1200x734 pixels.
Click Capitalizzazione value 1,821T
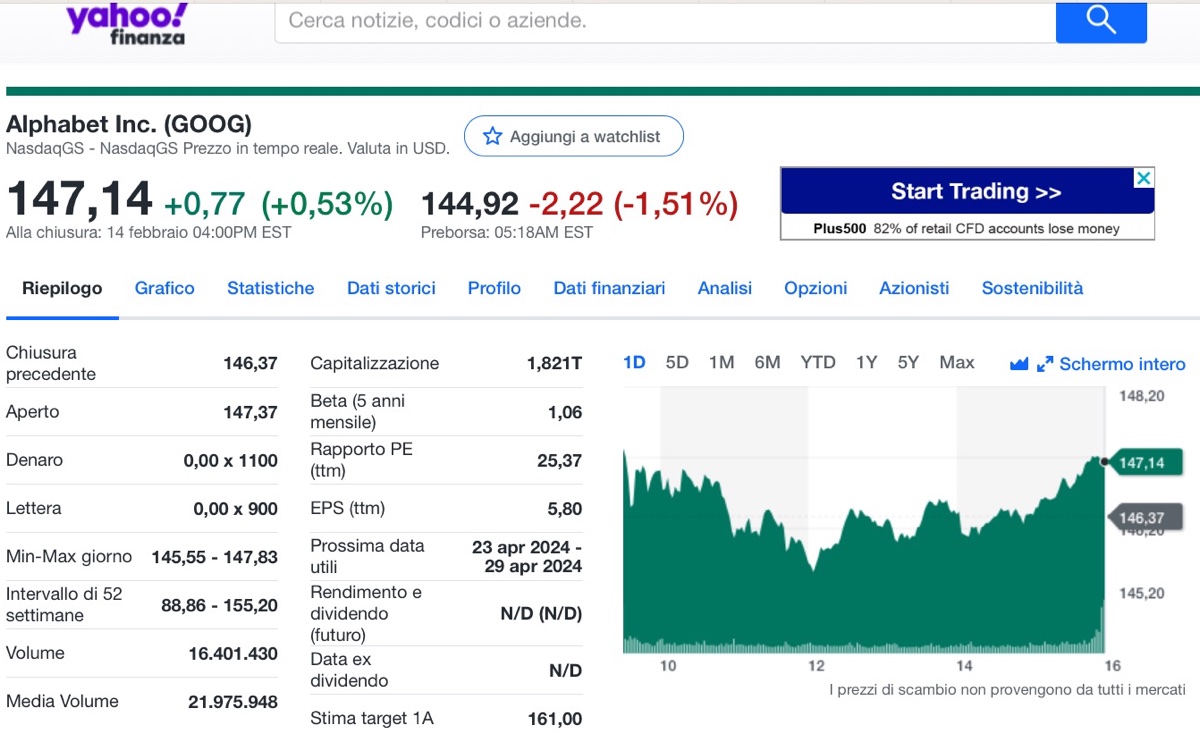click(555, 363)
